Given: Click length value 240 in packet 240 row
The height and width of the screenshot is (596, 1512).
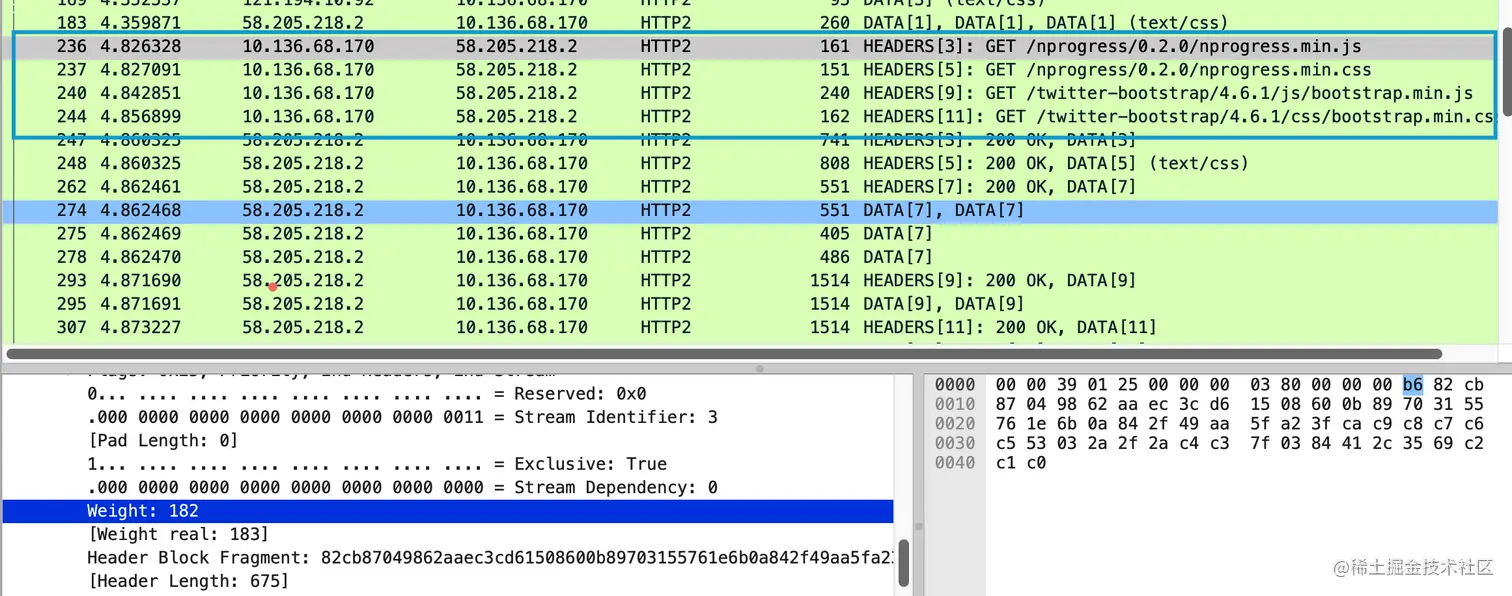Looking at the screenshot, I should pyautogui.click(x=833, y=93).
